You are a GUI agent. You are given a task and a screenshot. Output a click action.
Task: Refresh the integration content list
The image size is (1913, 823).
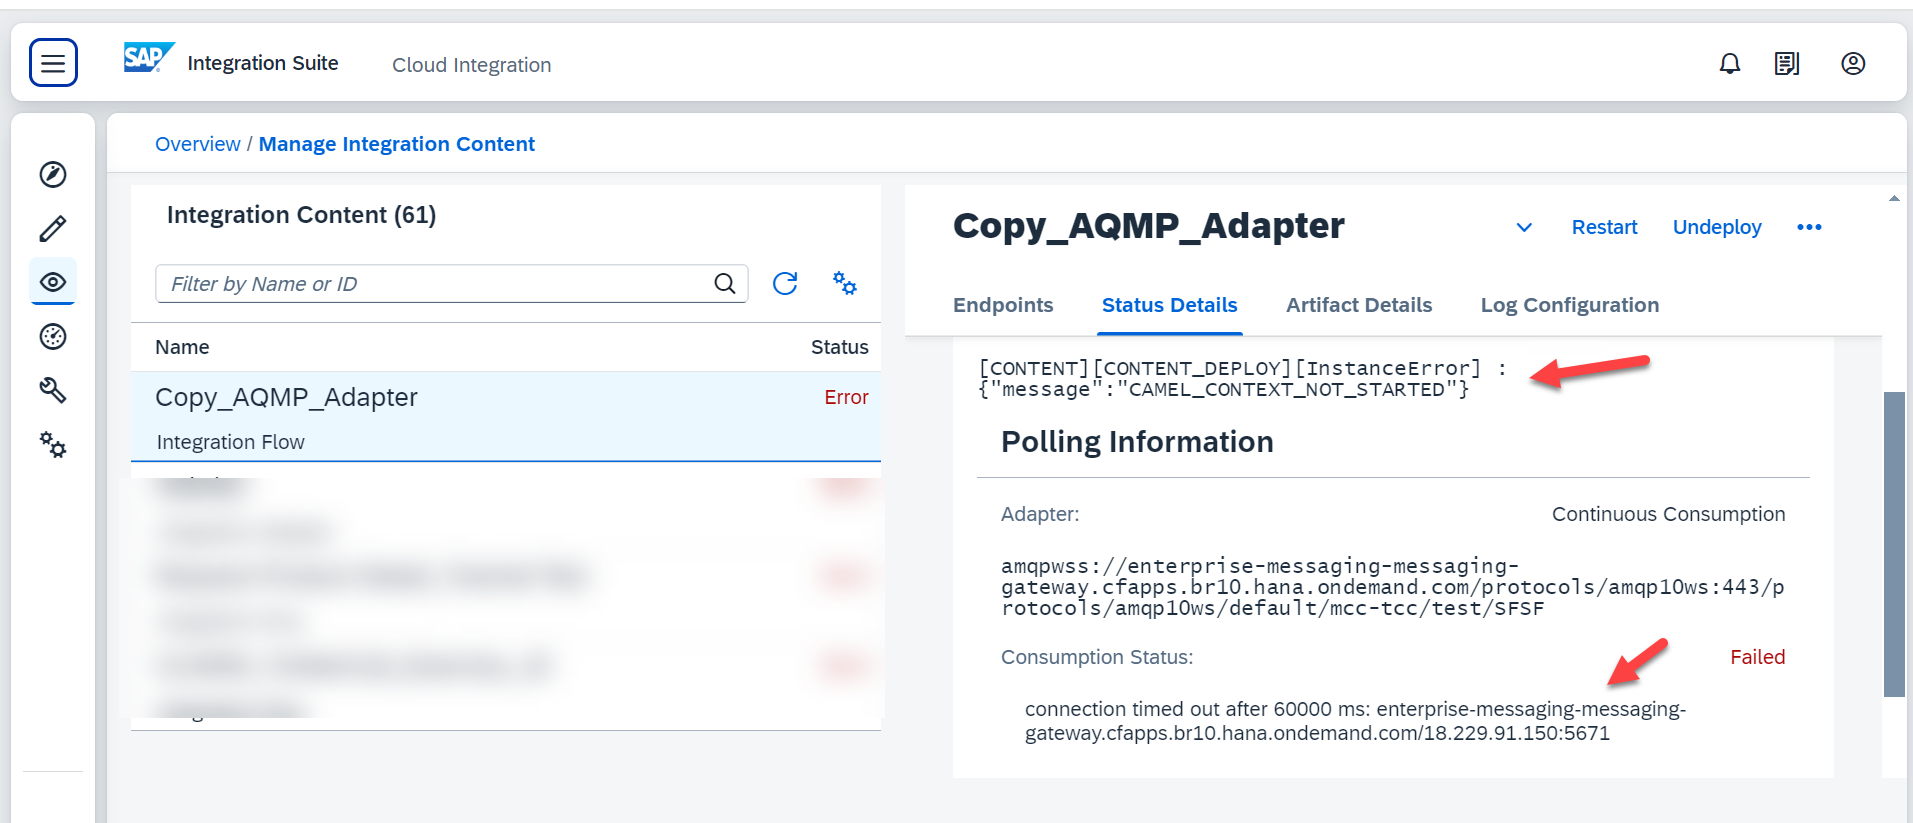pos(785,284)
